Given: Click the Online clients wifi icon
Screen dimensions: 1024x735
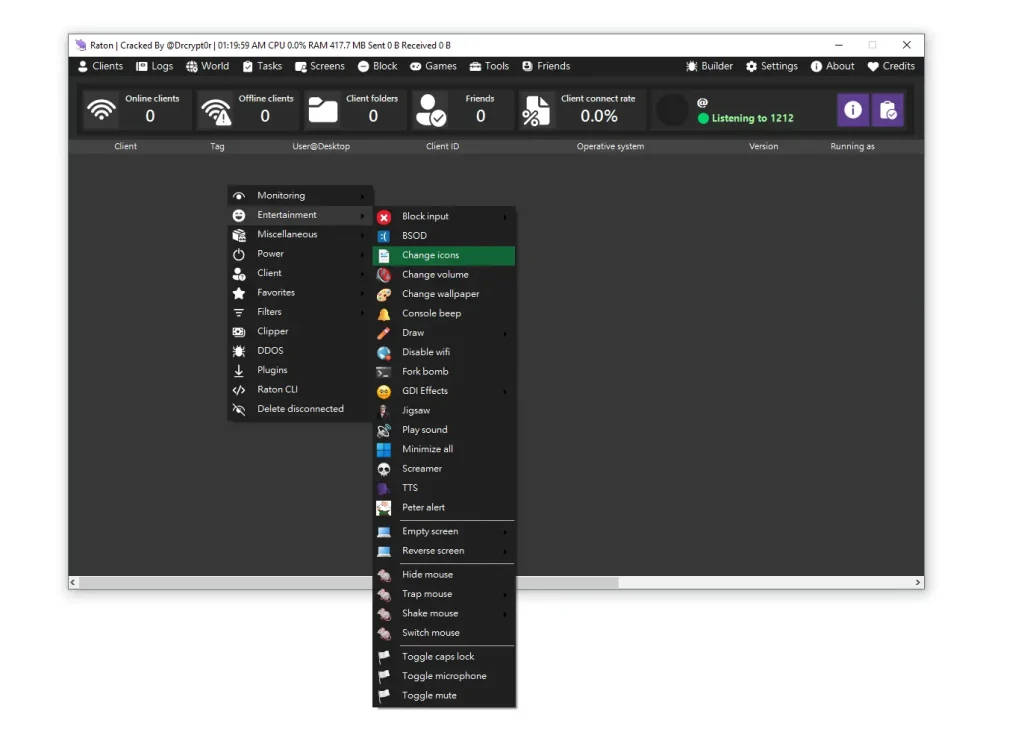Looking at the screenshot, I should pyautogui.click(x=101, y=110).
